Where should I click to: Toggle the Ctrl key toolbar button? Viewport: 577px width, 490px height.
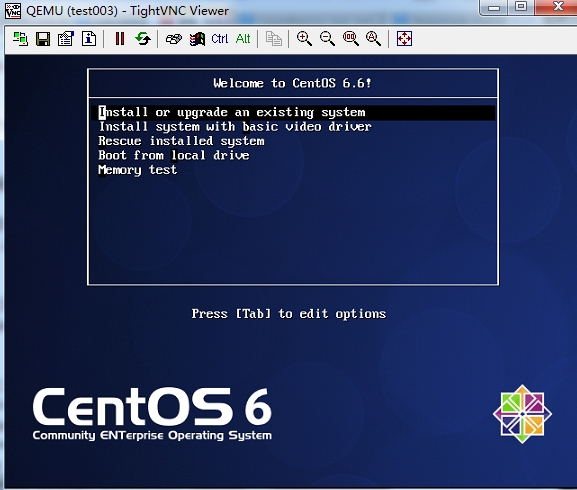220,39
